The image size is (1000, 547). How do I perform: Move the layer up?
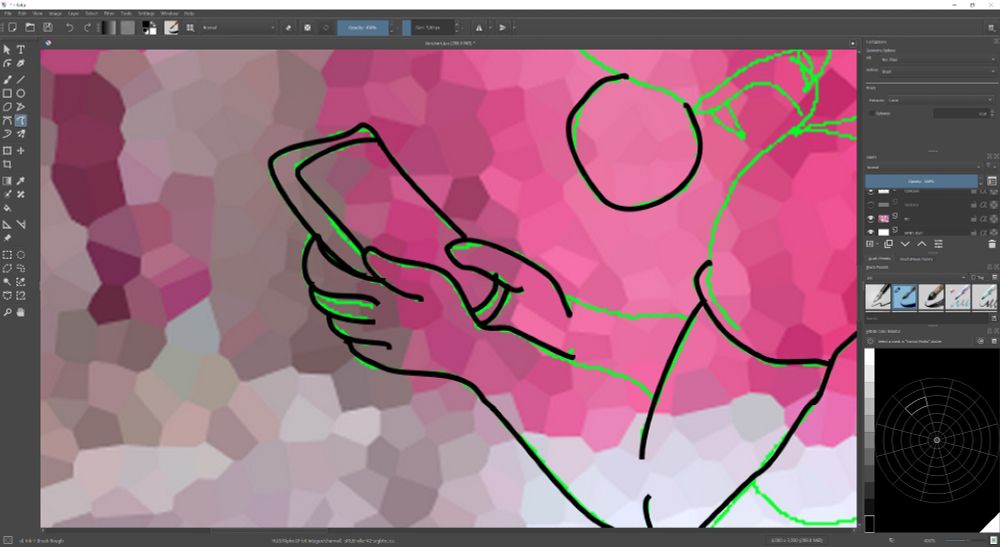pyautogui.click(x=922, y=244)
